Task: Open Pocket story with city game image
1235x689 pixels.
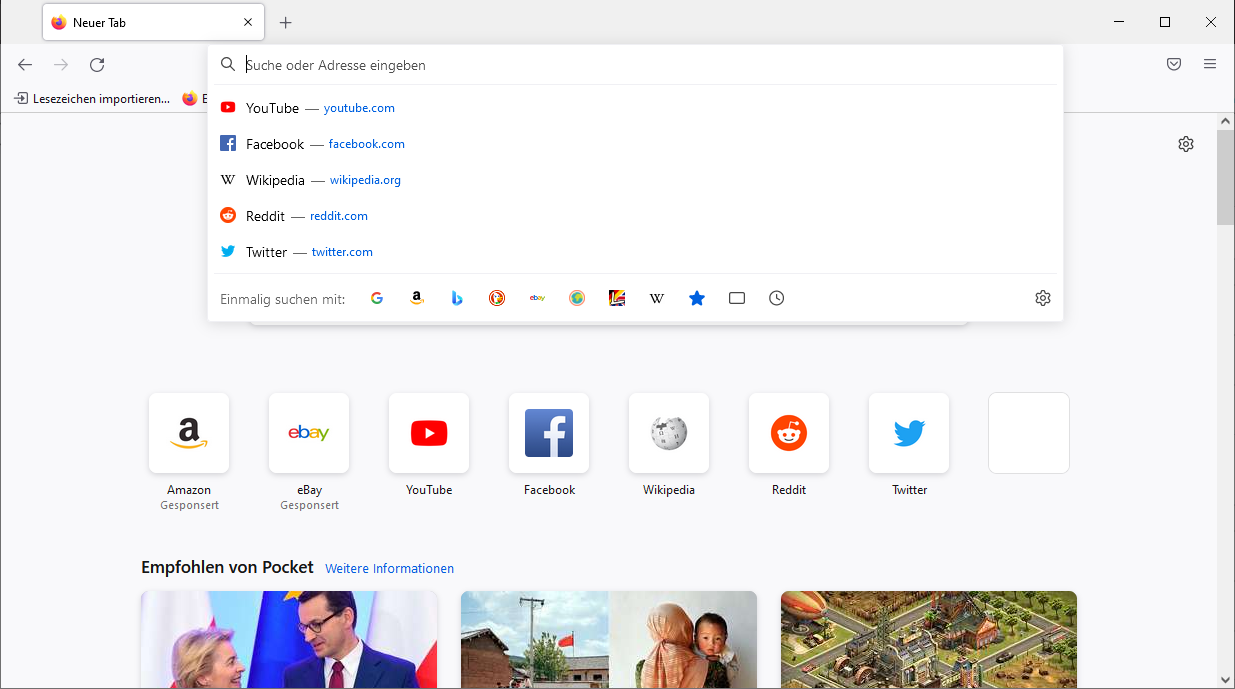Action: coord(929,640)
